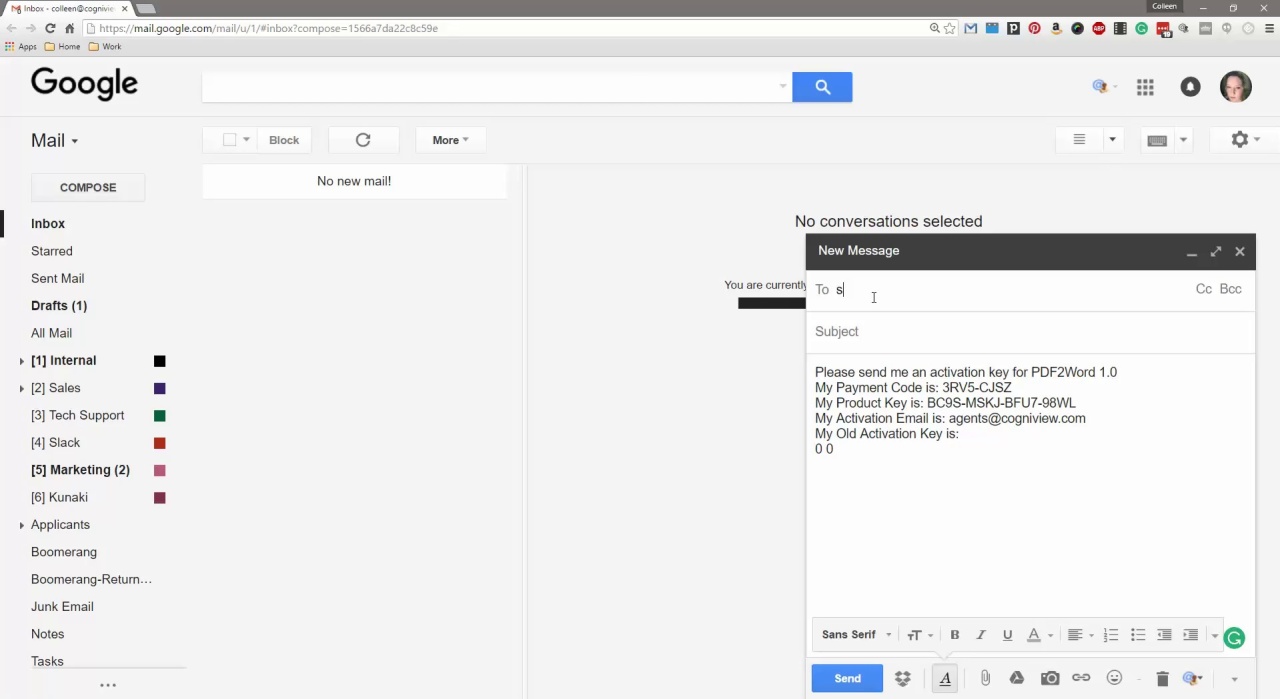Open the Google apps grid
The height and width of the screenshot is (699, 1280).
pyautogui.click(x=1145, y=87)
